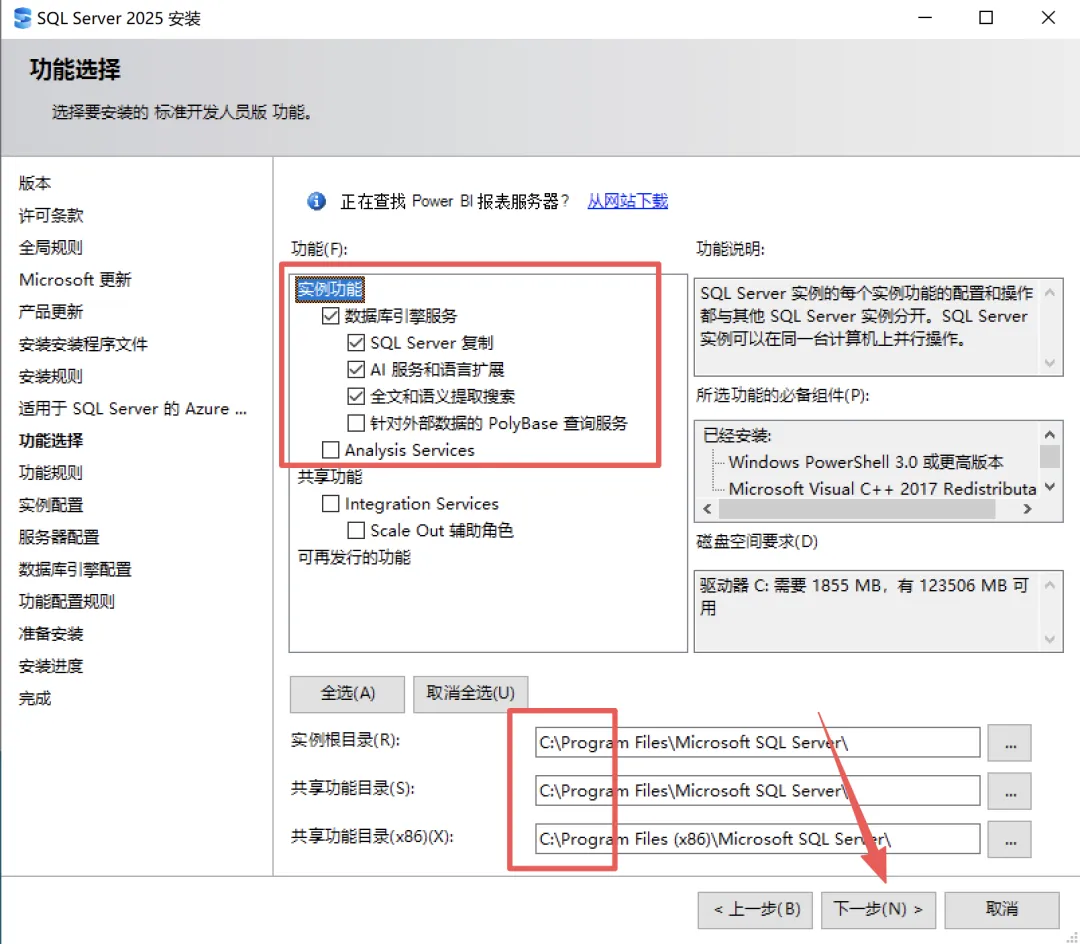Image resolution: width=1080 pixels, height=944 pixels.
Task: Select 完成 step in the sidebar
Action: (x=35, y=699)
